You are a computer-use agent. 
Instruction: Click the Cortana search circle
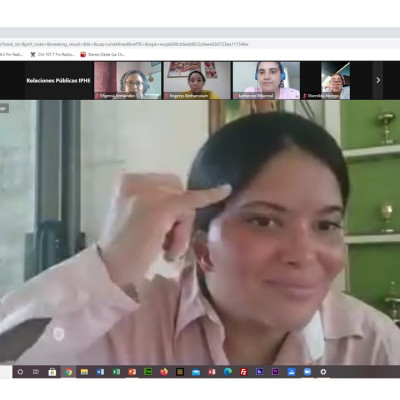20,372
